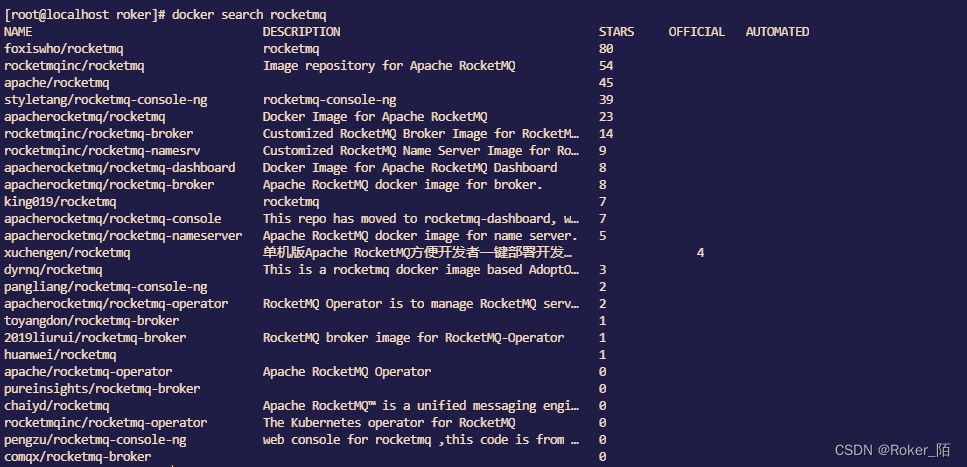
Task: Click the huanwei/rocketmq image name
Action: (x=60, y=355)
